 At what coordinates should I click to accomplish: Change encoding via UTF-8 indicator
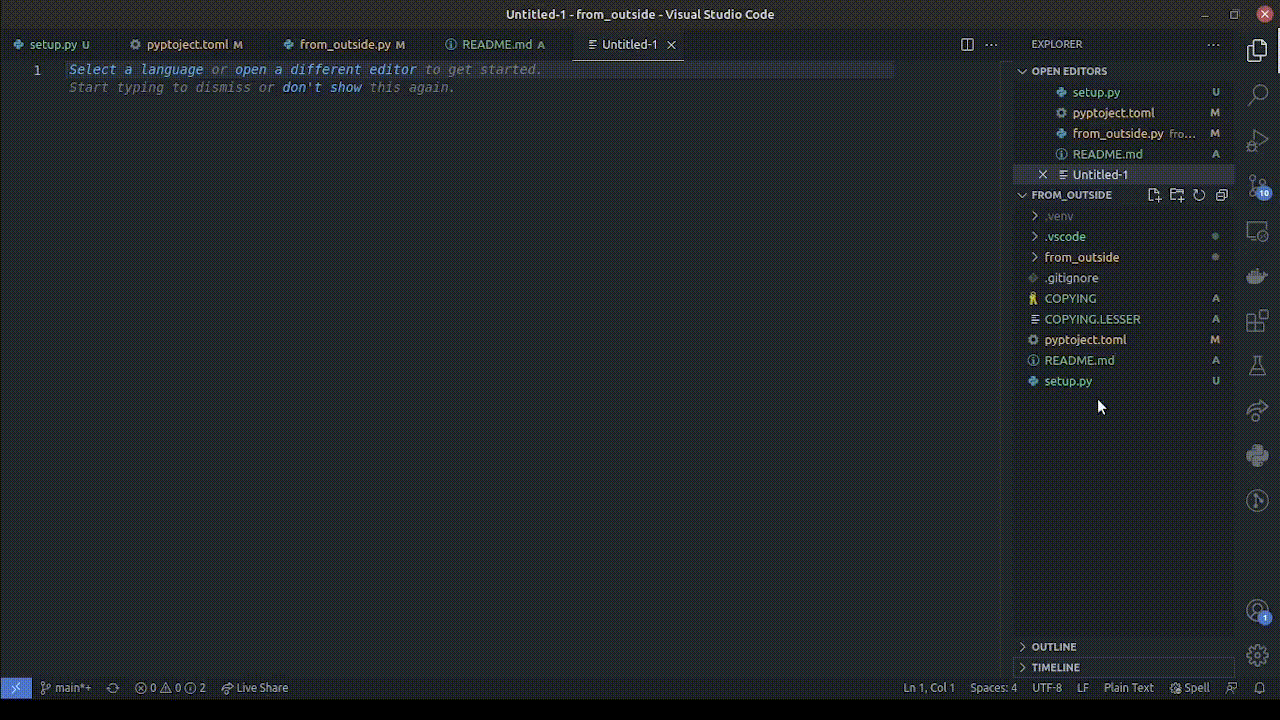[x=1047, y=688]
